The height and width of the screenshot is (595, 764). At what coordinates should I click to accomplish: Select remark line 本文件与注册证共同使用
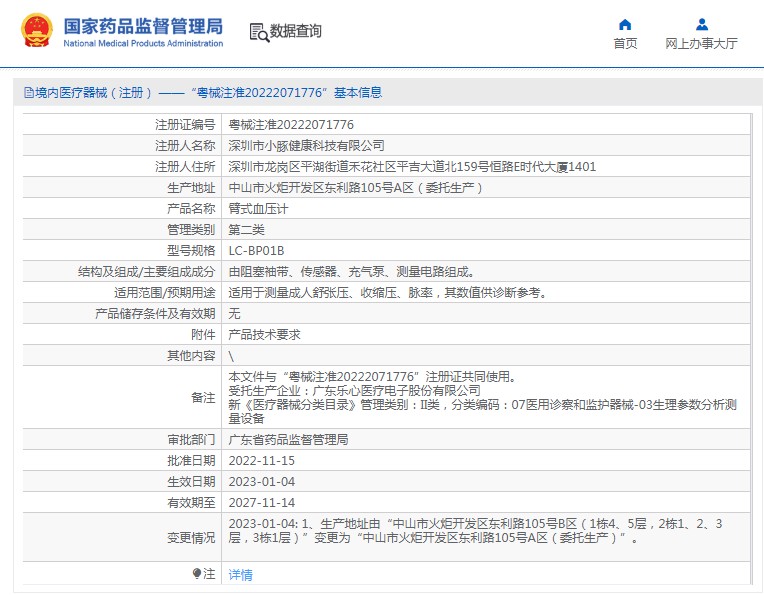(372, 376)
